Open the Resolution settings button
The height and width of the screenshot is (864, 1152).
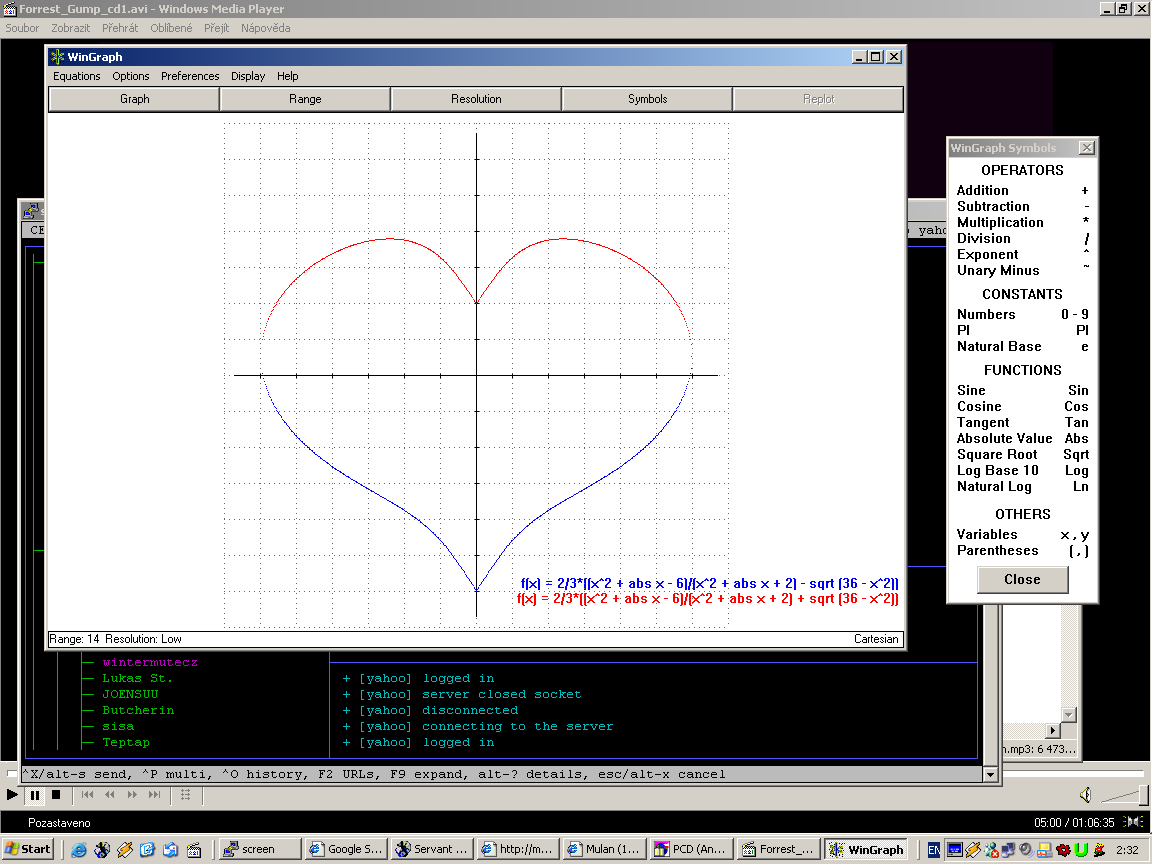[x=476, y=99]
